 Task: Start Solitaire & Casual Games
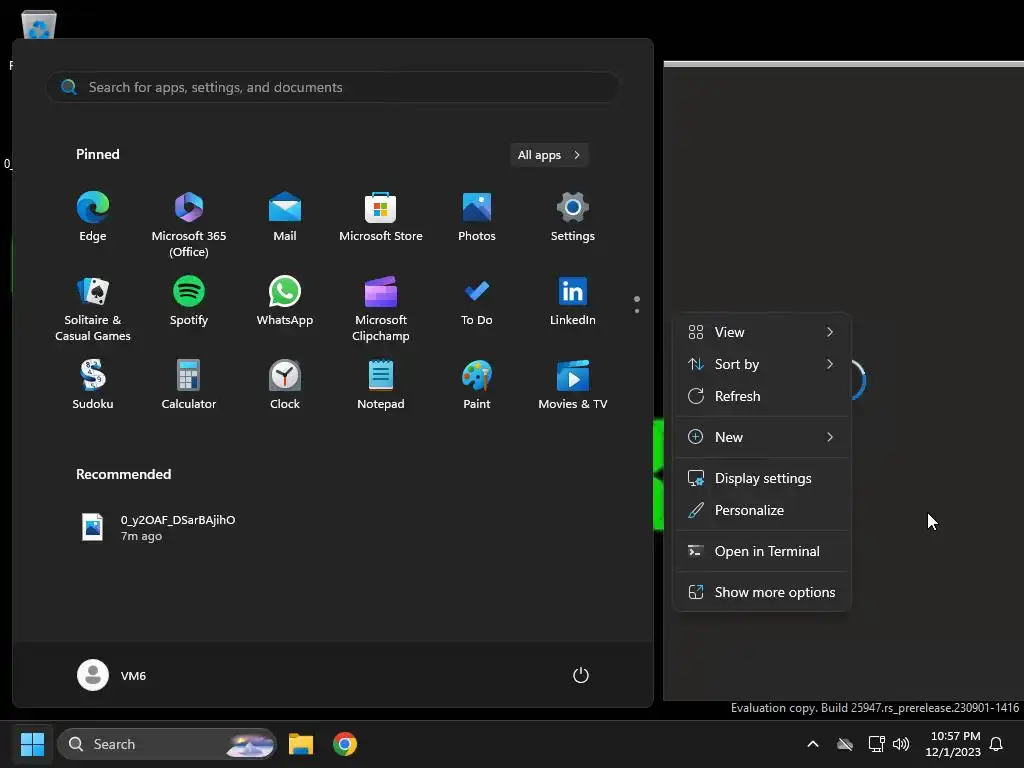point(93,309)
